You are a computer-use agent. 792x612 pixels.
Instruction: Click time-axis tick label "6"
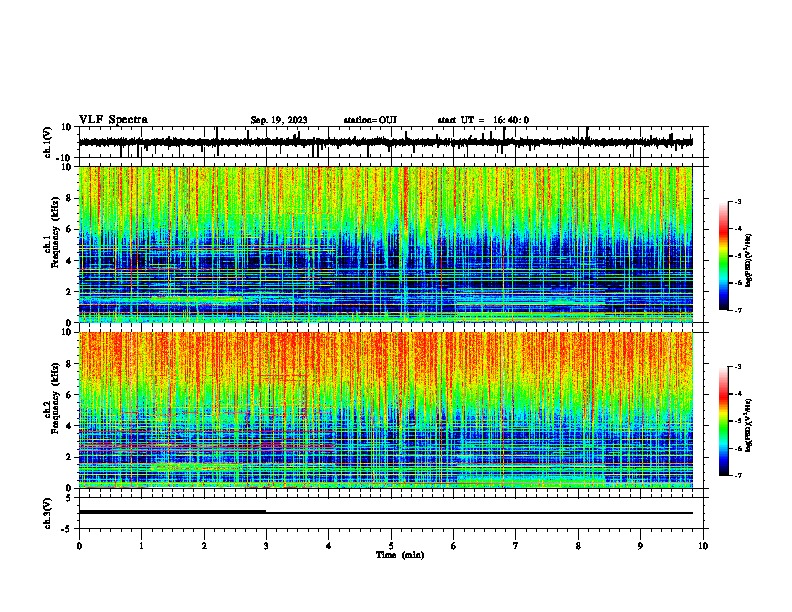pos(454,546)
